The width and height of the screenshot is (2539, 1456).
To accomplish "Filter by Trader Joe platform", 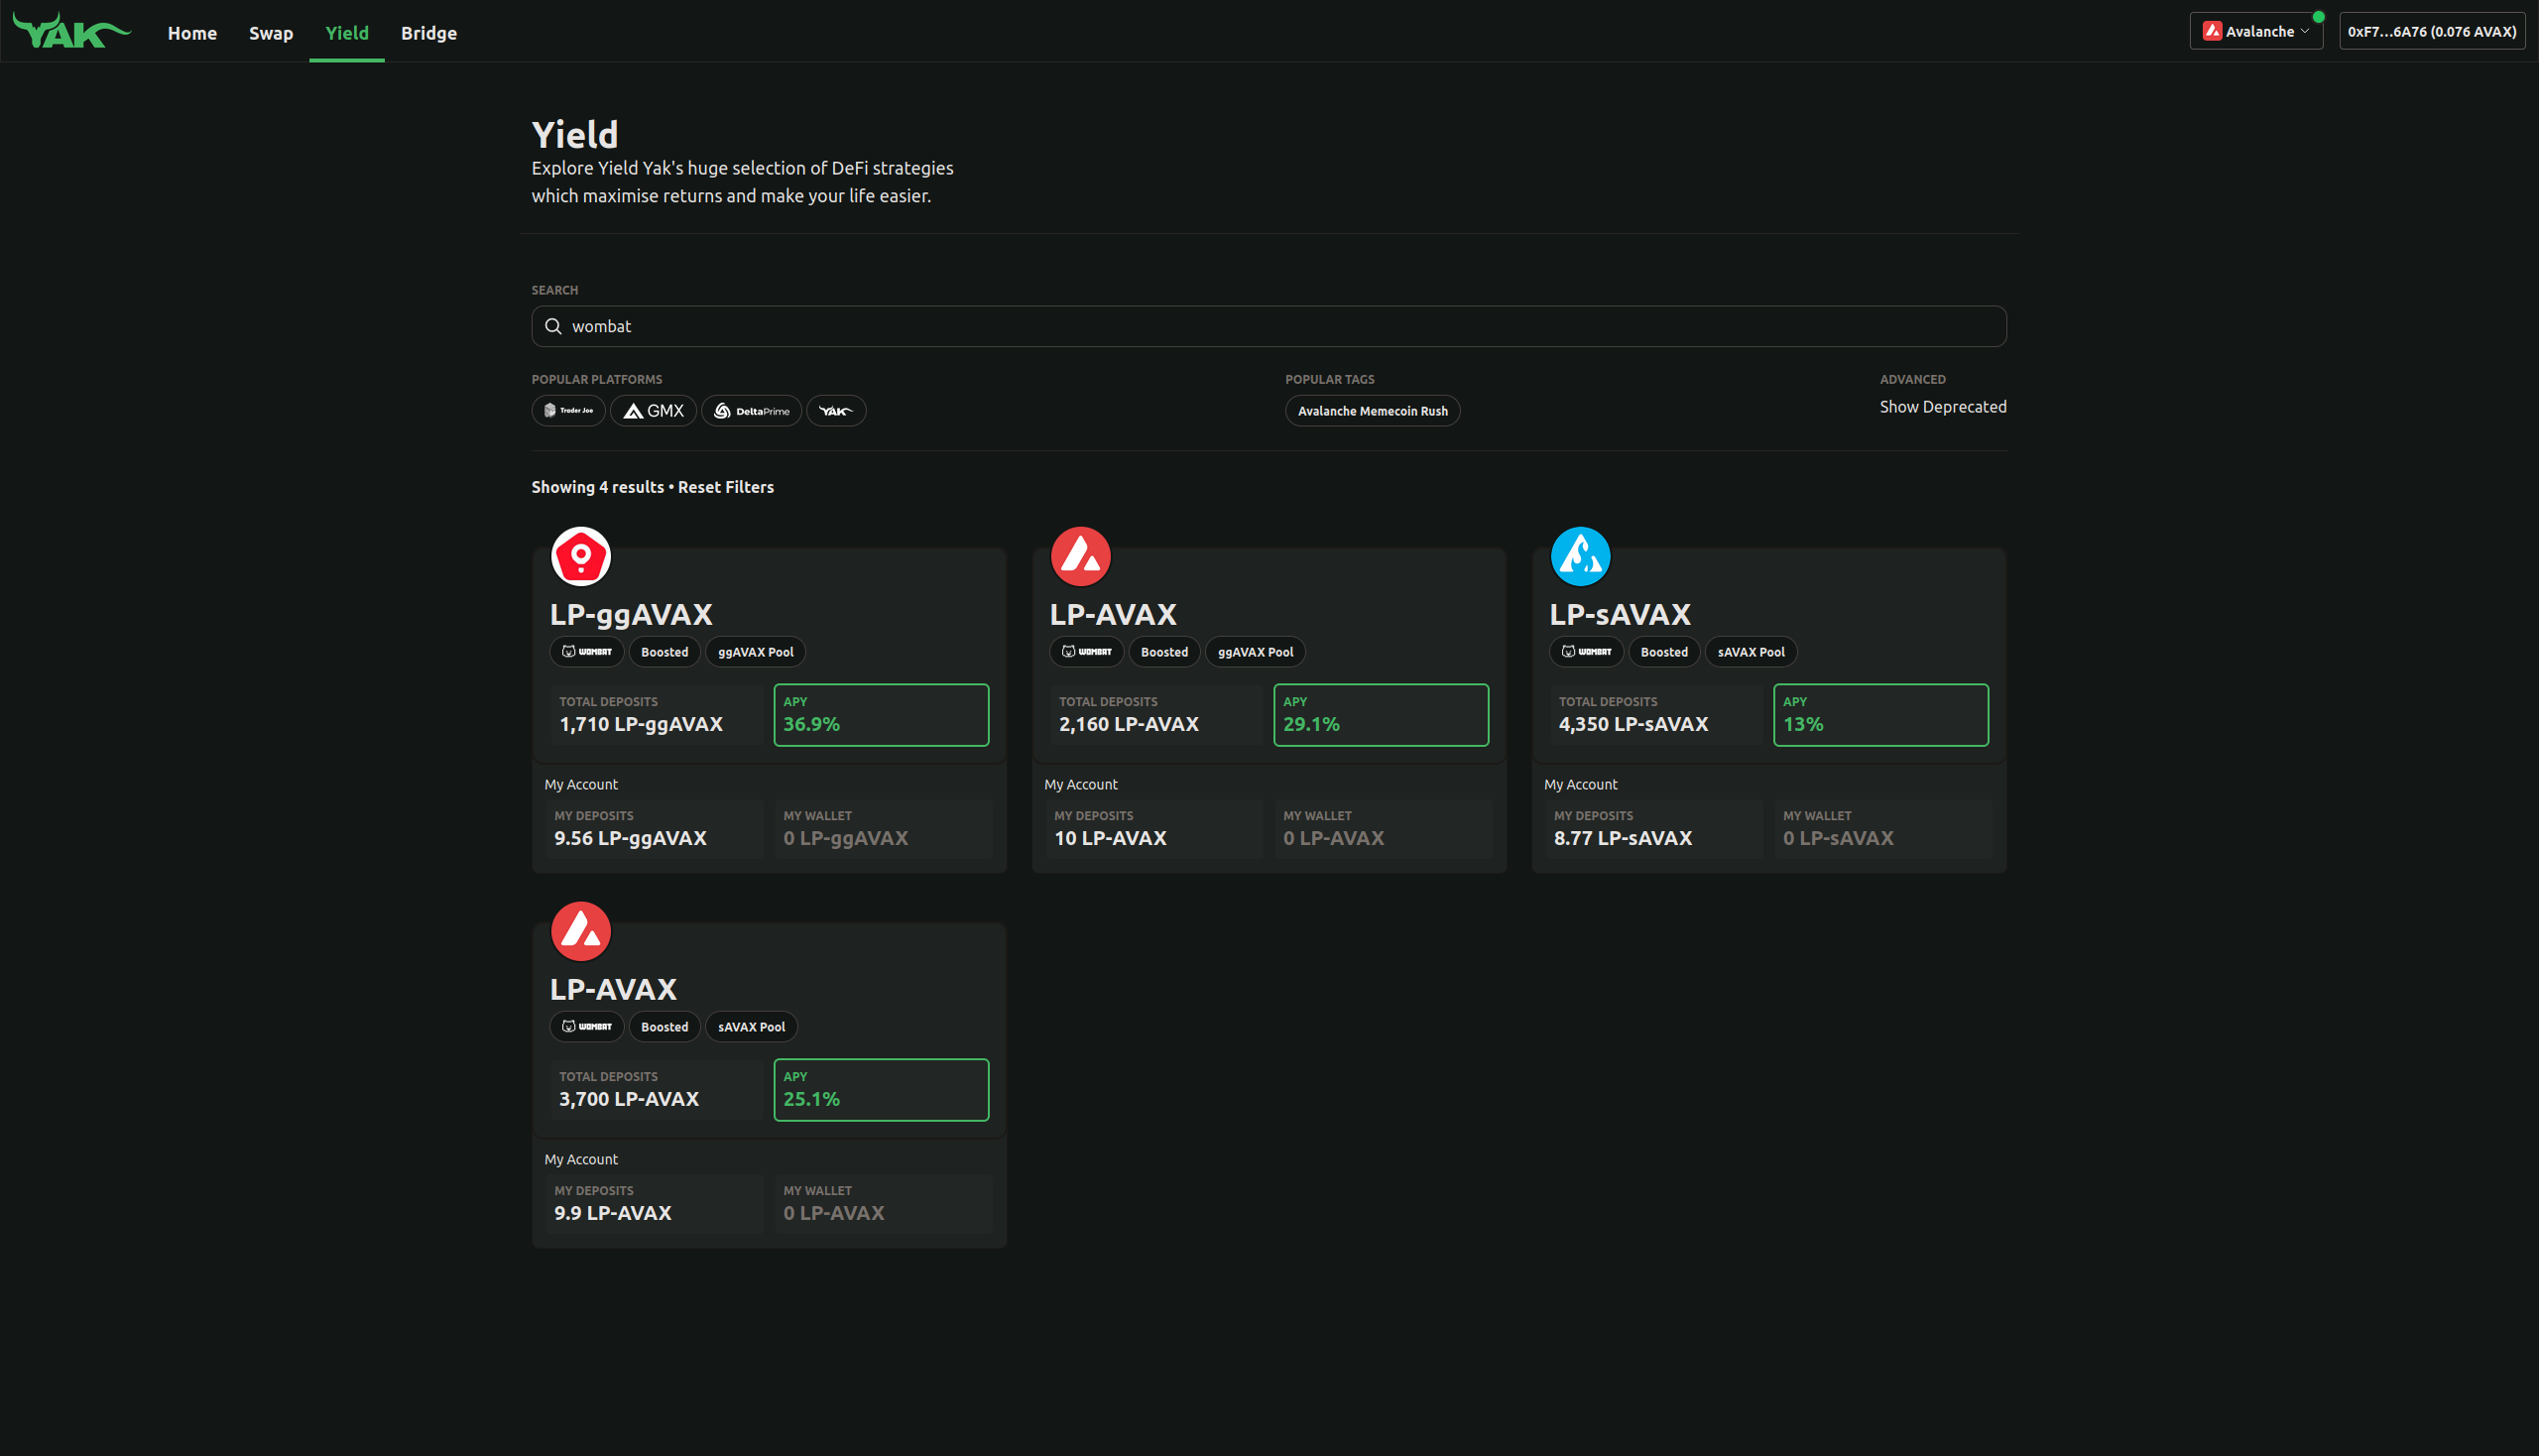I will (x=568, y=411).
